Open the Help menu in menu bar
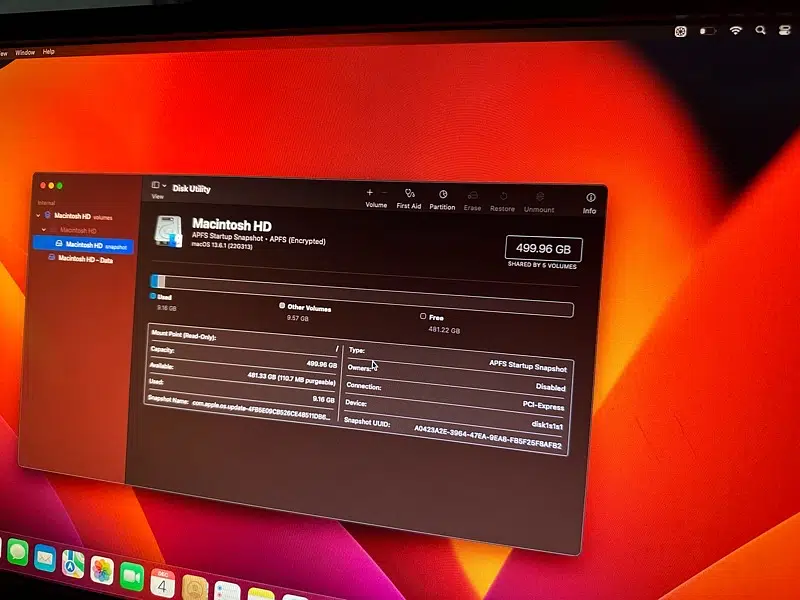This screenshot has height=600, width=800. pos(48,52)
